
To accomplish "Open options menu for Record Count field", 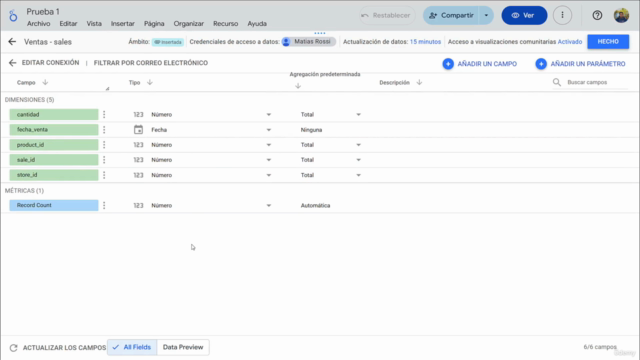I will pos(104,205).
